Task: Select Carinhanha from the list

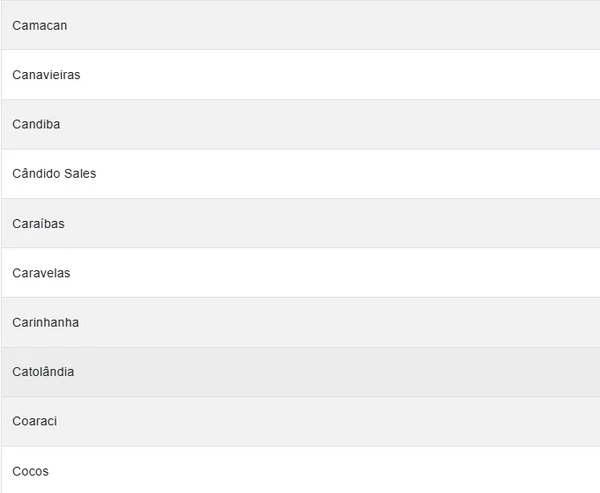Action: [x=300, y=322]
